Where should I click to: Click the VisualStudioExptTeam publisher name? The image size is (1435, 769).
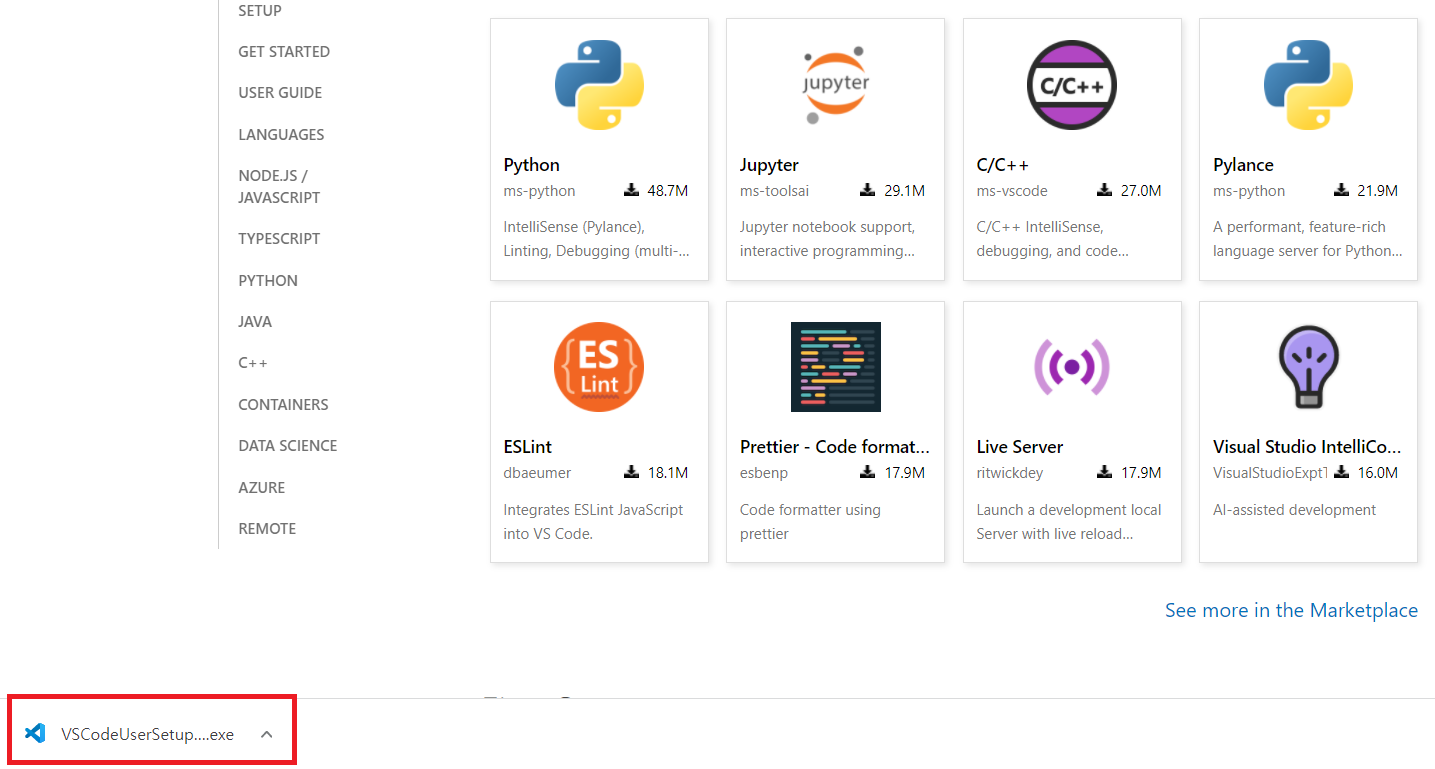[1270, 473]
